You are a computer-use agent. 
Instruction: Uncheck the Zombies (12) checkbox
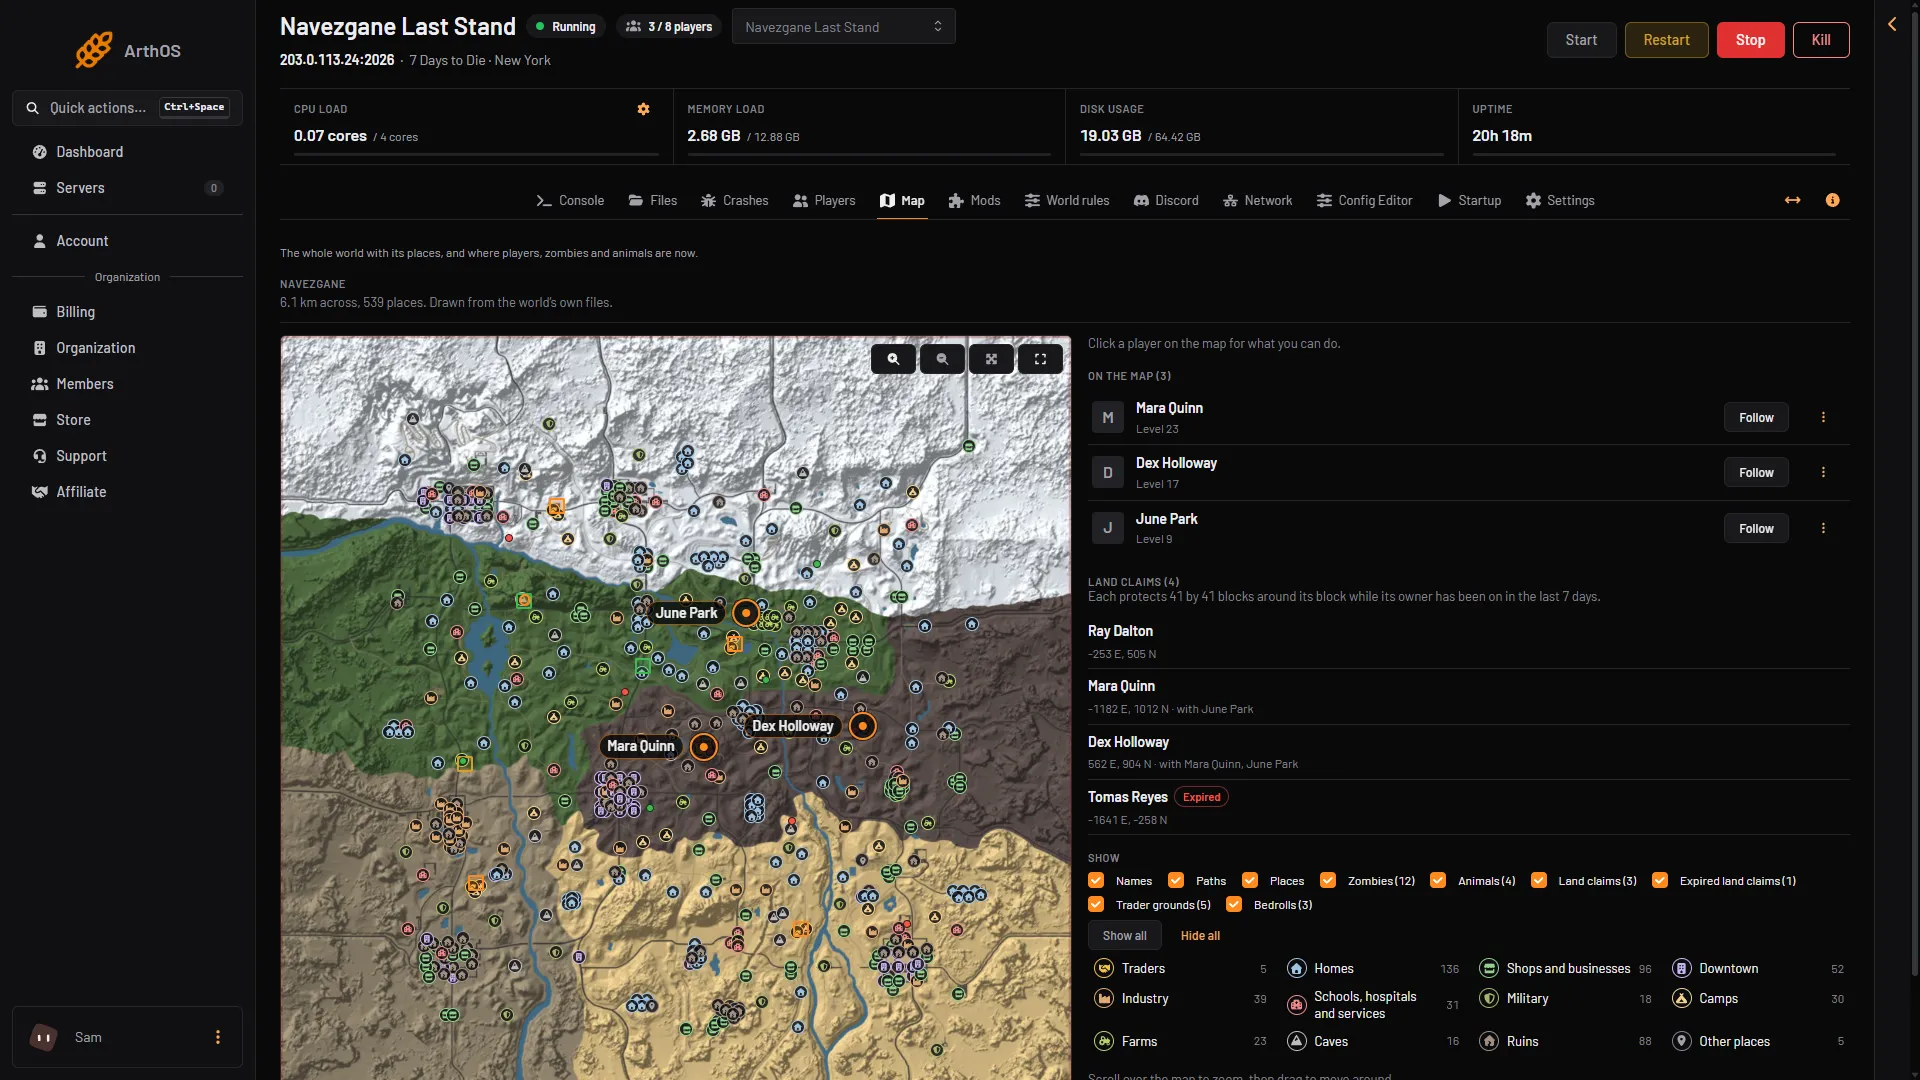pos(1328,880)
